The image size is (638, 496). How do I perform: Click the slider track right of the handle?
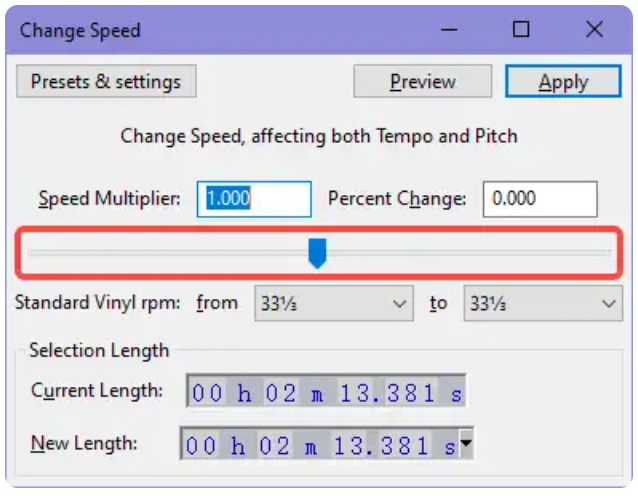469,253
